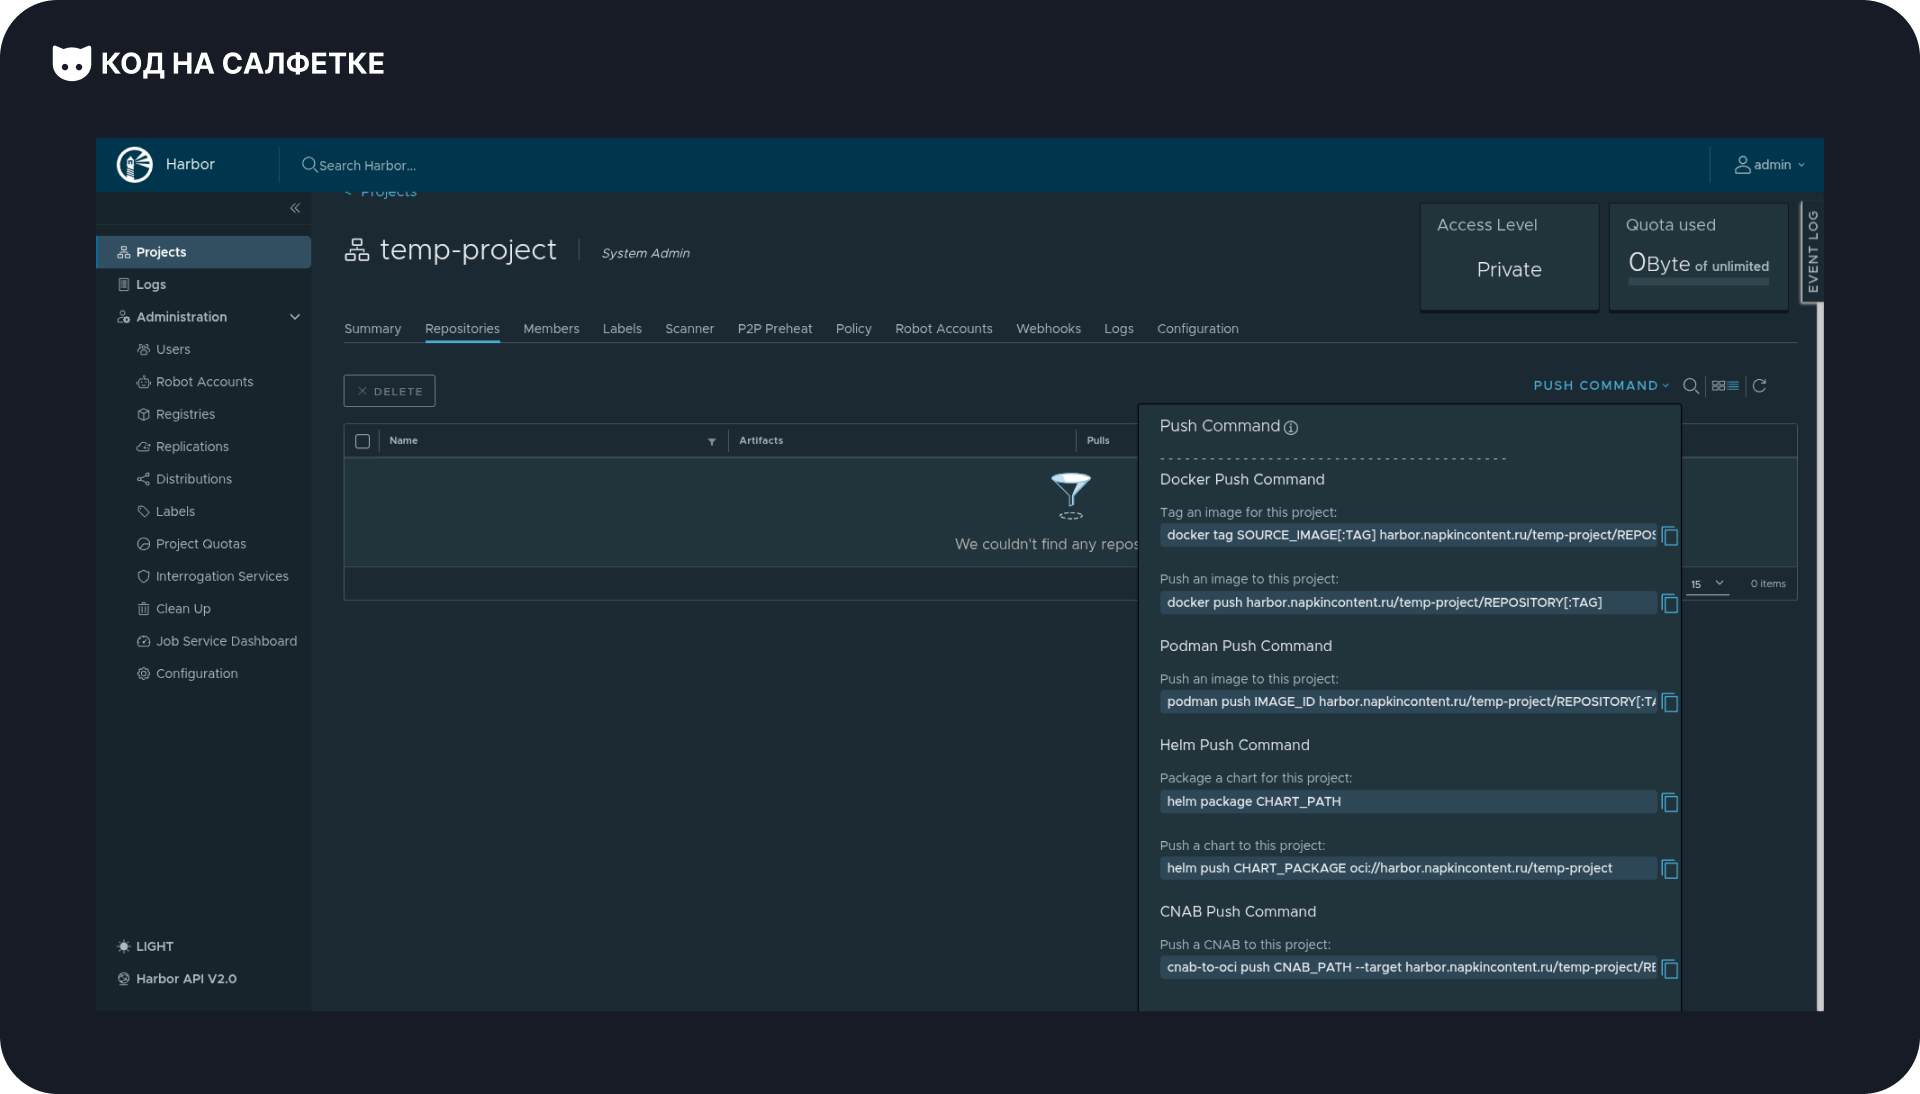This screenshot has height=1094, width=1920.
Task: Refresh the repositories list
Action: [1759, 385]
